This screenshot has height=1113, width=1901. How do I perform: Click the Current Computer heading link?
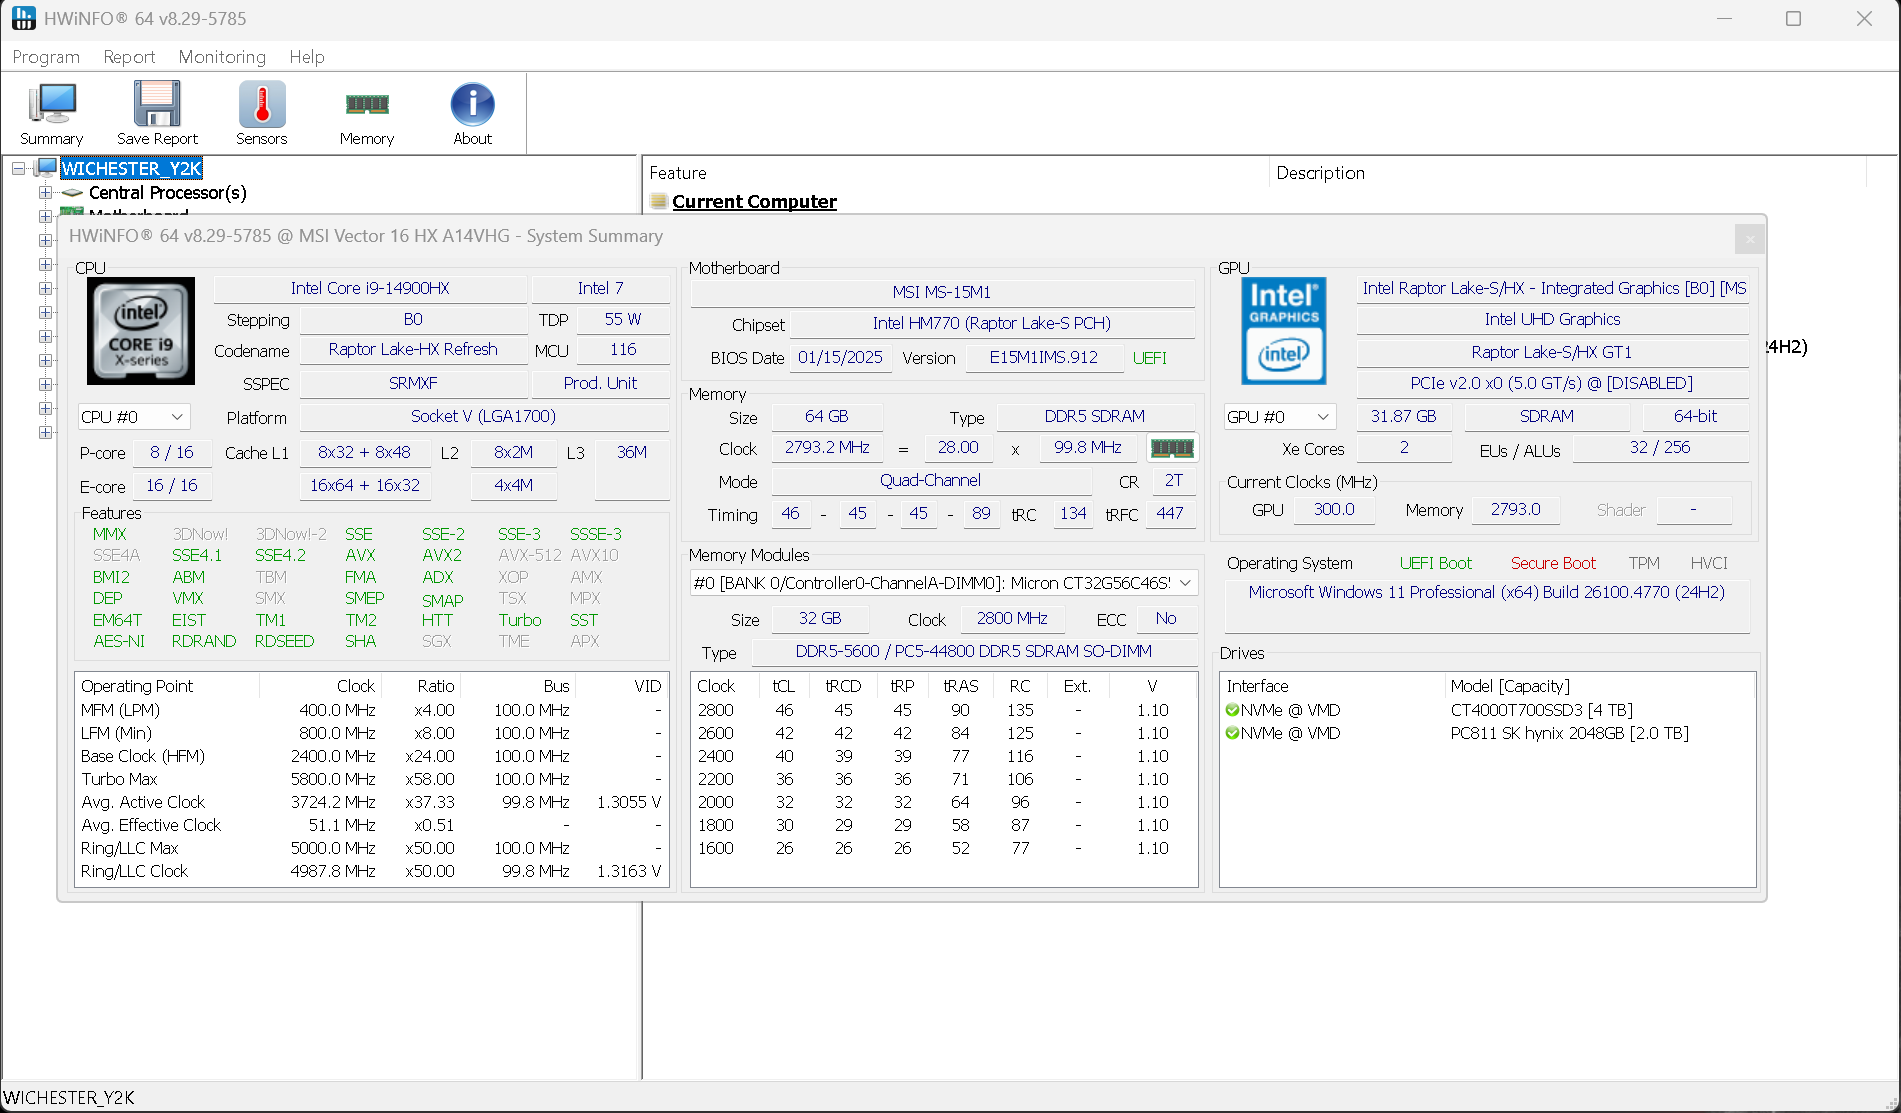754,201
